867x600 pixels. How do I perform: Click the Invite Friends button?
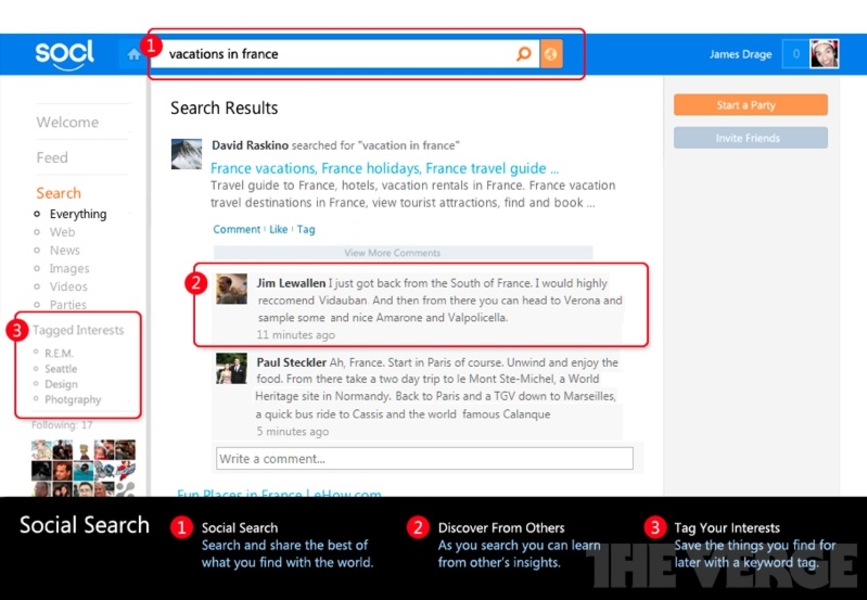pos(750,138)
